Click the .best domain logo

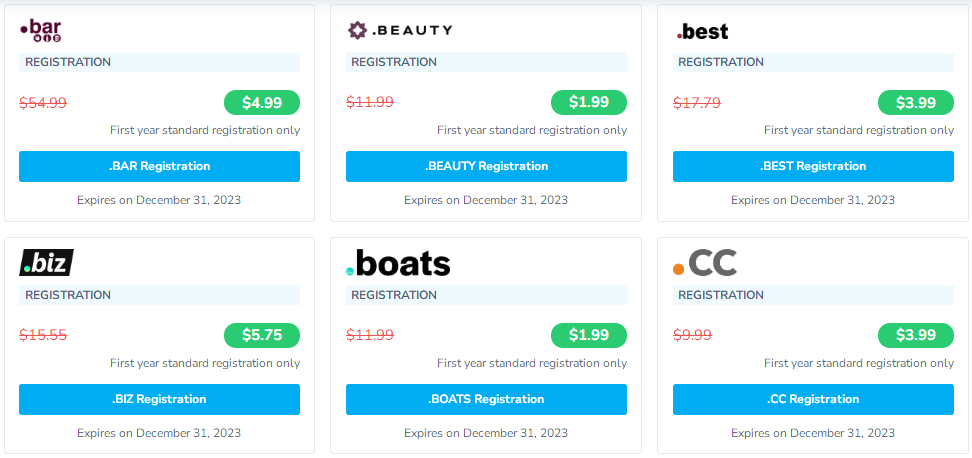pyautogui.click(x=703, y=32)
